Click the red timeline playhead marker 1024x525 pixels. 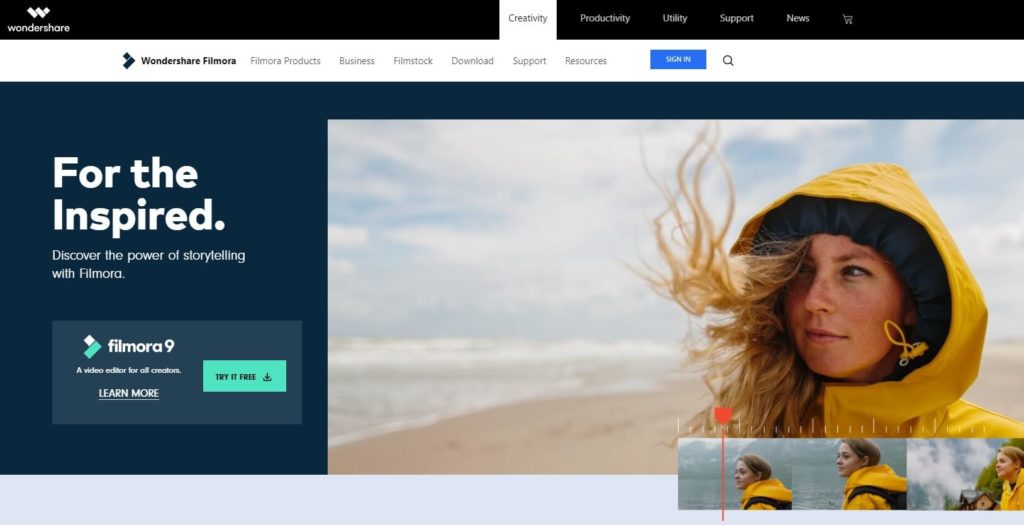click(x=723, y=415)
